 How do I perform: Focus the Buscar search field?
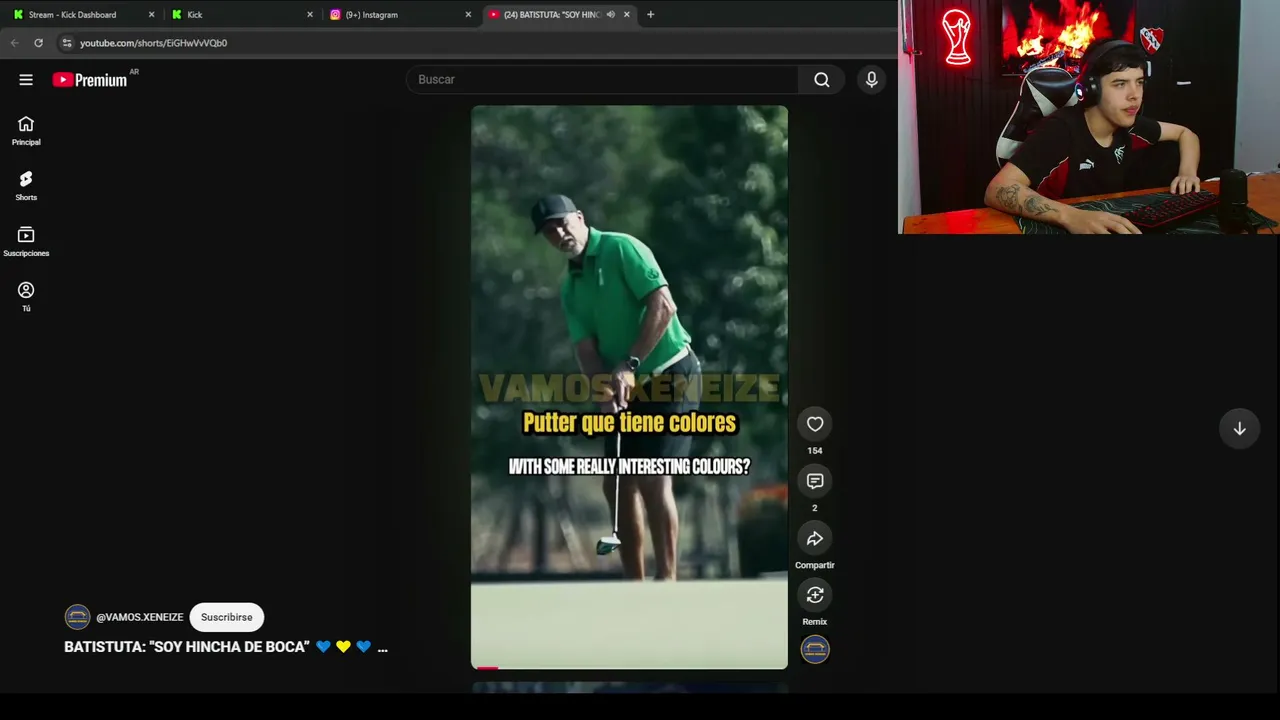pos(602,80)
